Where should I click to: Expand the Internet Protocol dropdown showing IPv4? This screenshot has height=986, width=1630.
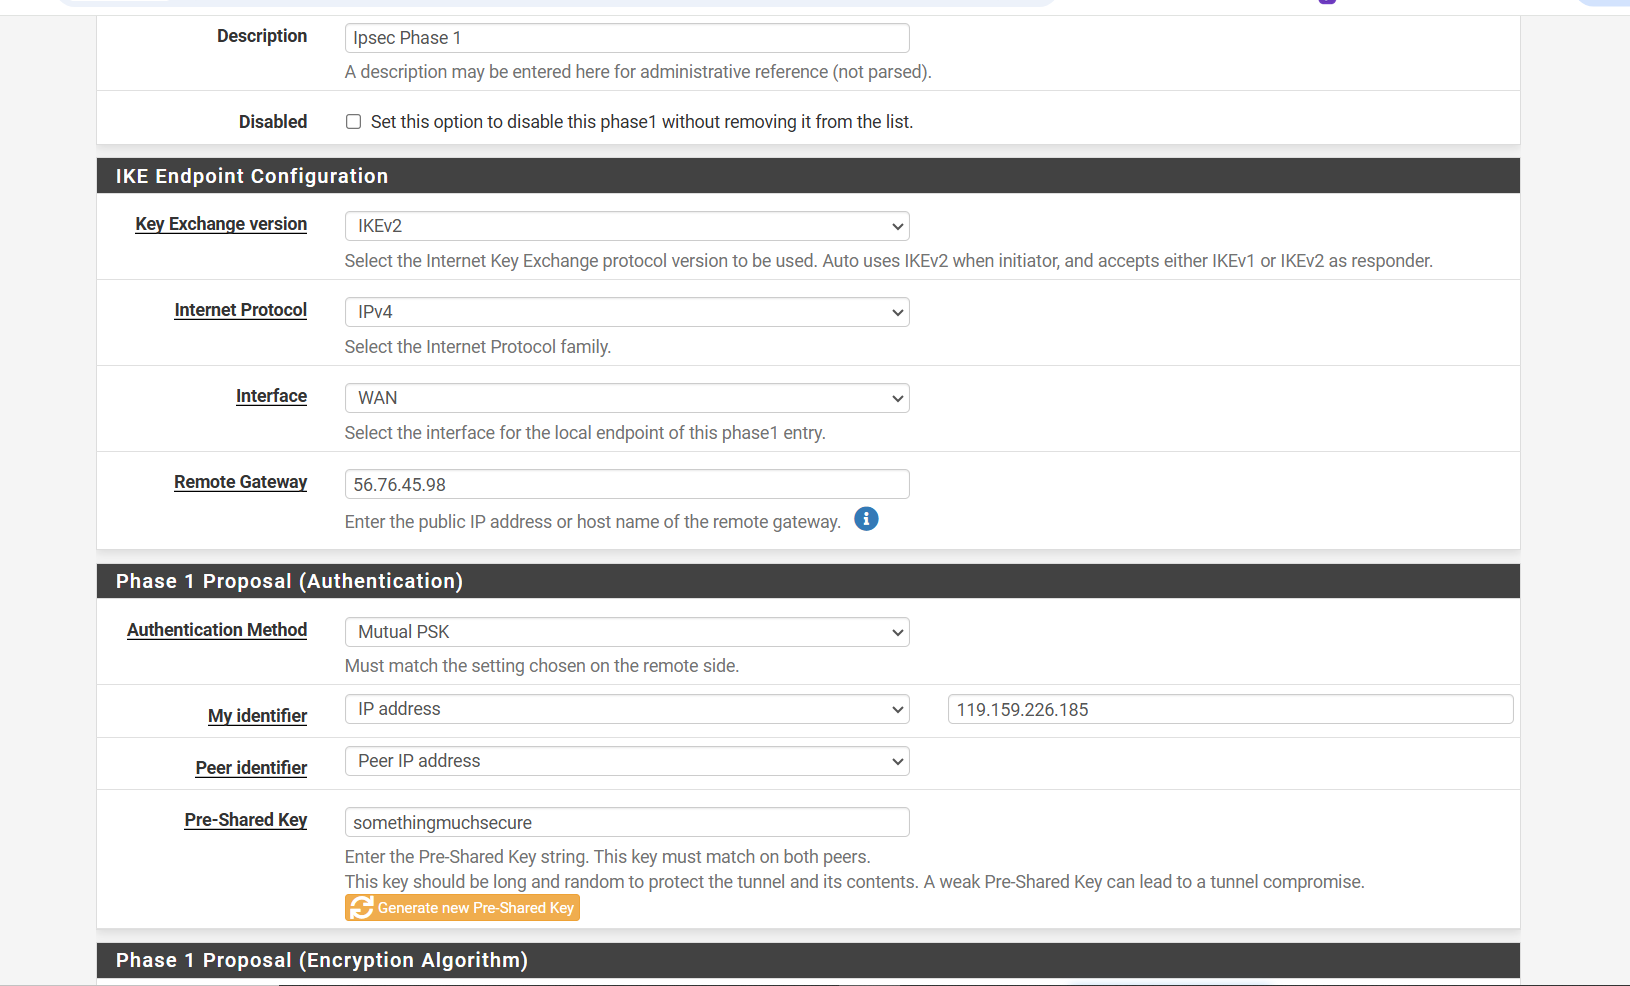[x=626, y=312]
